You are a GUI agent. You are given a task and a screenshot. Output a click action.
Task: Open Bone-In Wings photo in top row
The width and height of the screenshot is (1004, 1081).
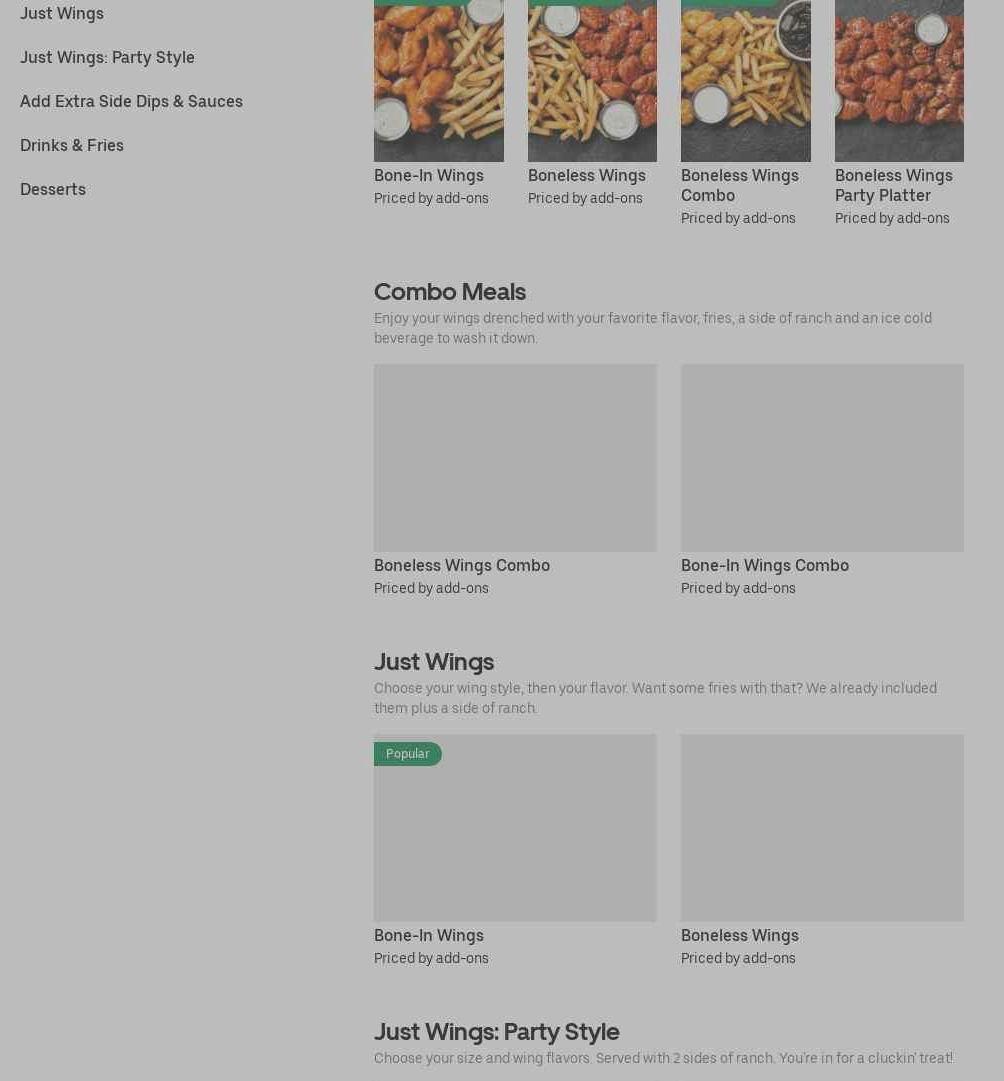point(439,81)
